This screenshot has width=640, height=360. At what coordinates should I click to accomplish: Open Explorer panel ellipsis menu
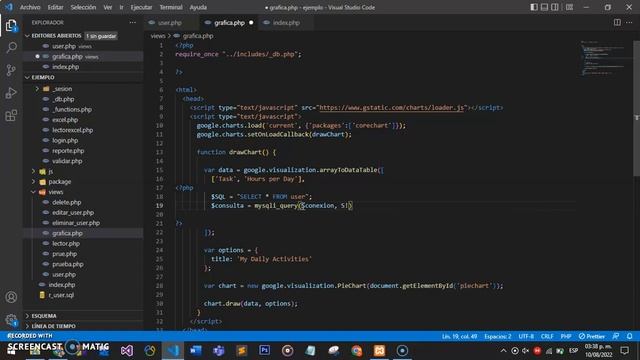point(133,22)
